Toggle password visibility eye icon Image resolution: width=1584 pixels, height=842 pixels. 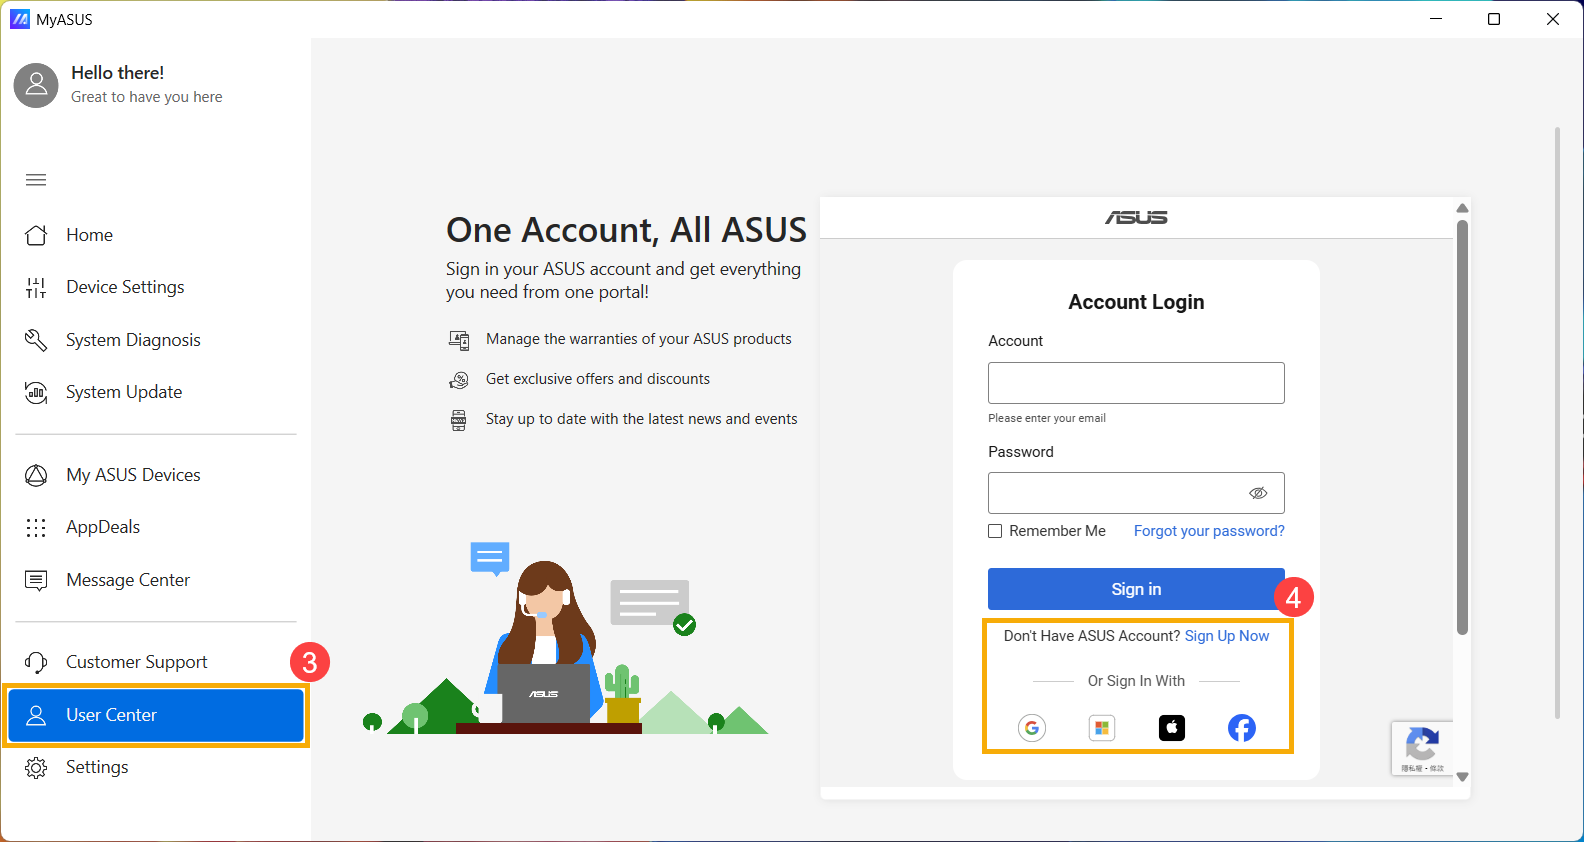pos(1258,493)
